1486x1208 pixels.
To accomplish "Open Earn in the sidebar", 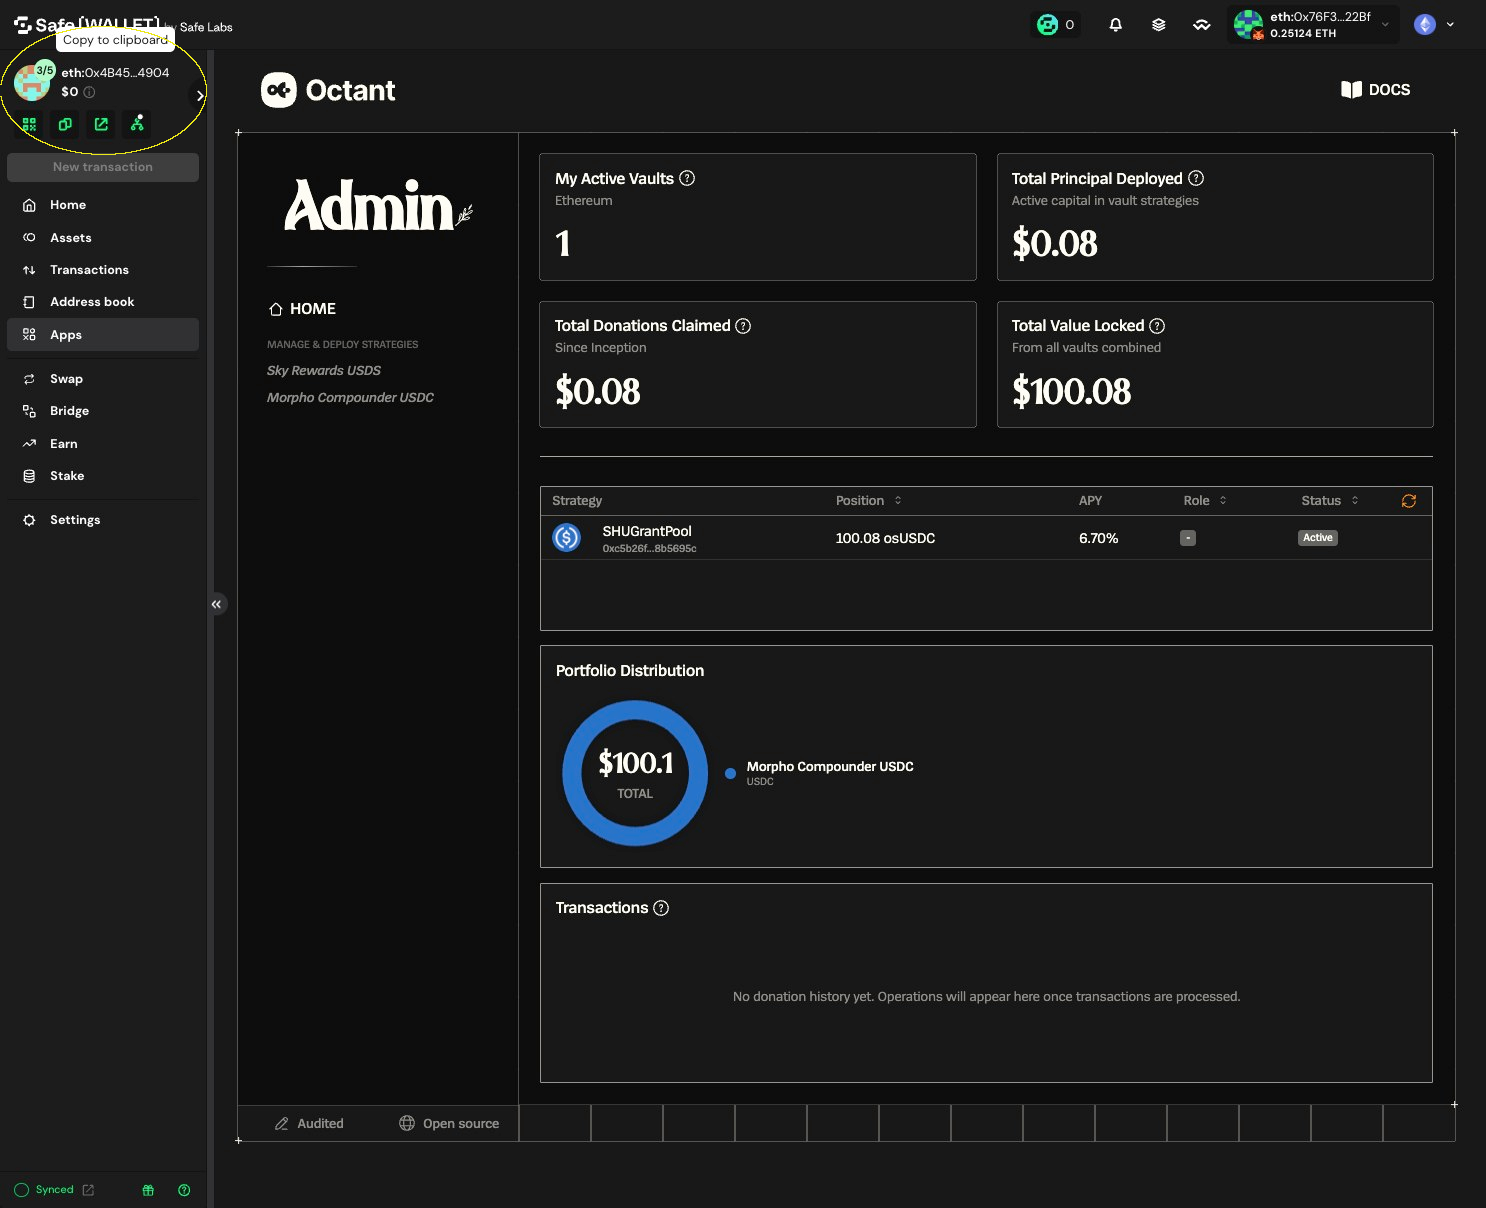I will [x=103, y=444].
